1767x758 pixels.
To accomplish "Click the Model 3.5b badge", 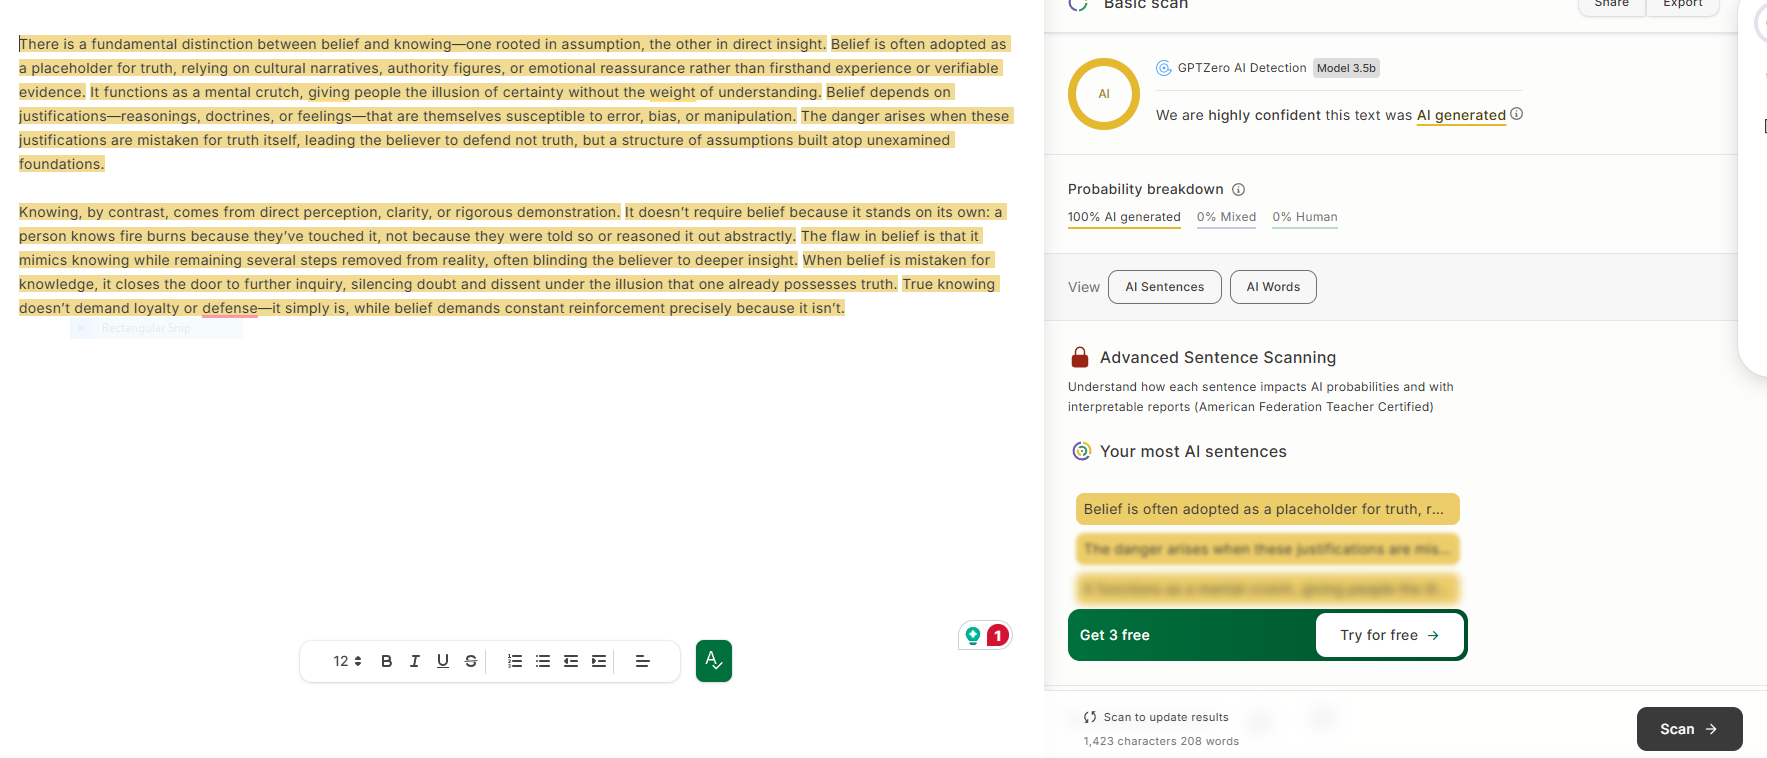I will click(1346, 68).
